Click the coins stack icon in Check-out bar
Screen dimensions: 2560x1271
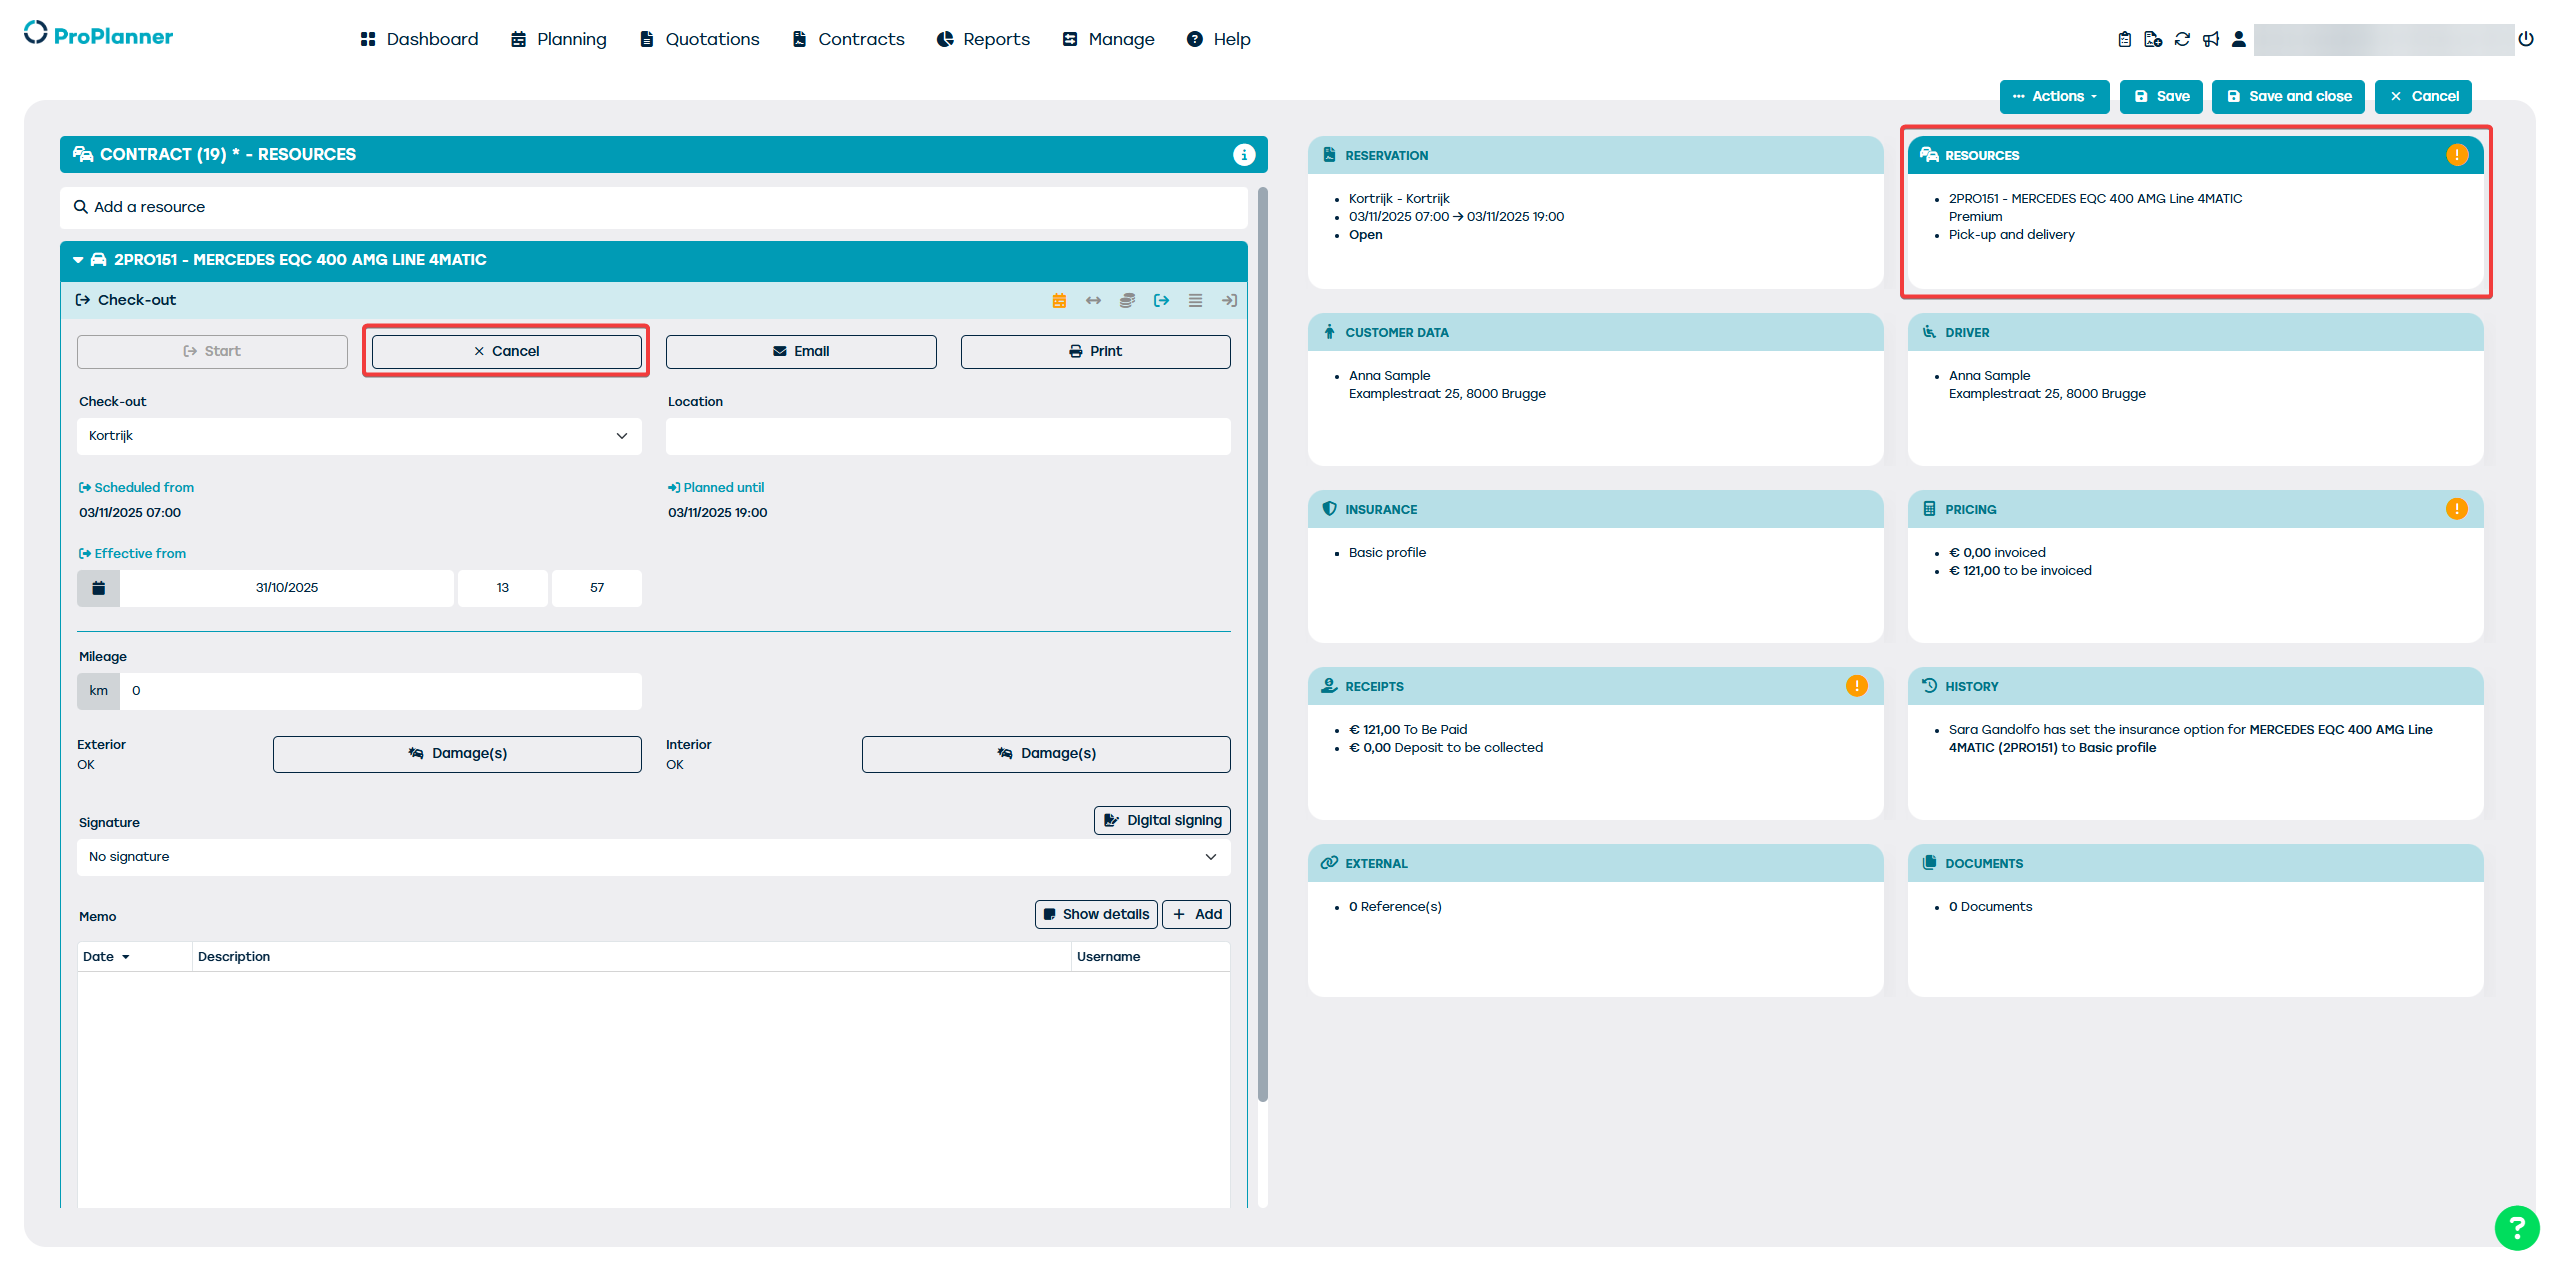pyautogui.click(x=1127, y=300)
